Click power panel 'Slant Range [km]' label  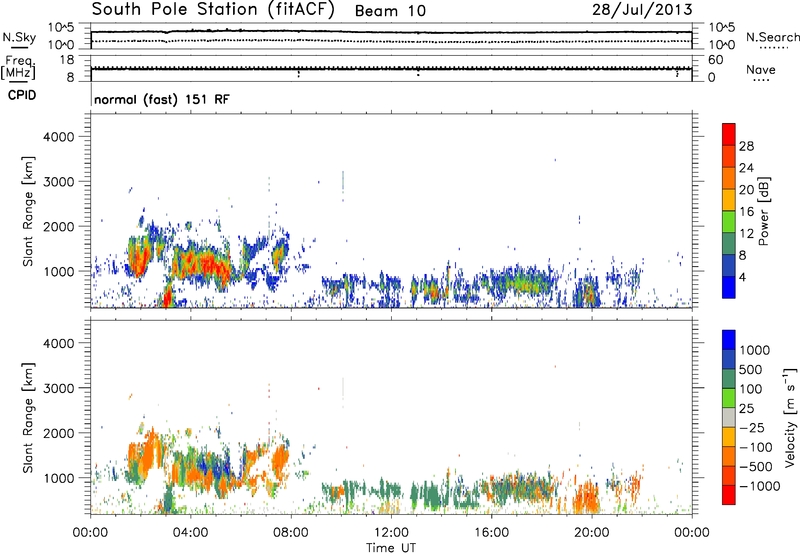pyautogui.click(x=28, y=211)
